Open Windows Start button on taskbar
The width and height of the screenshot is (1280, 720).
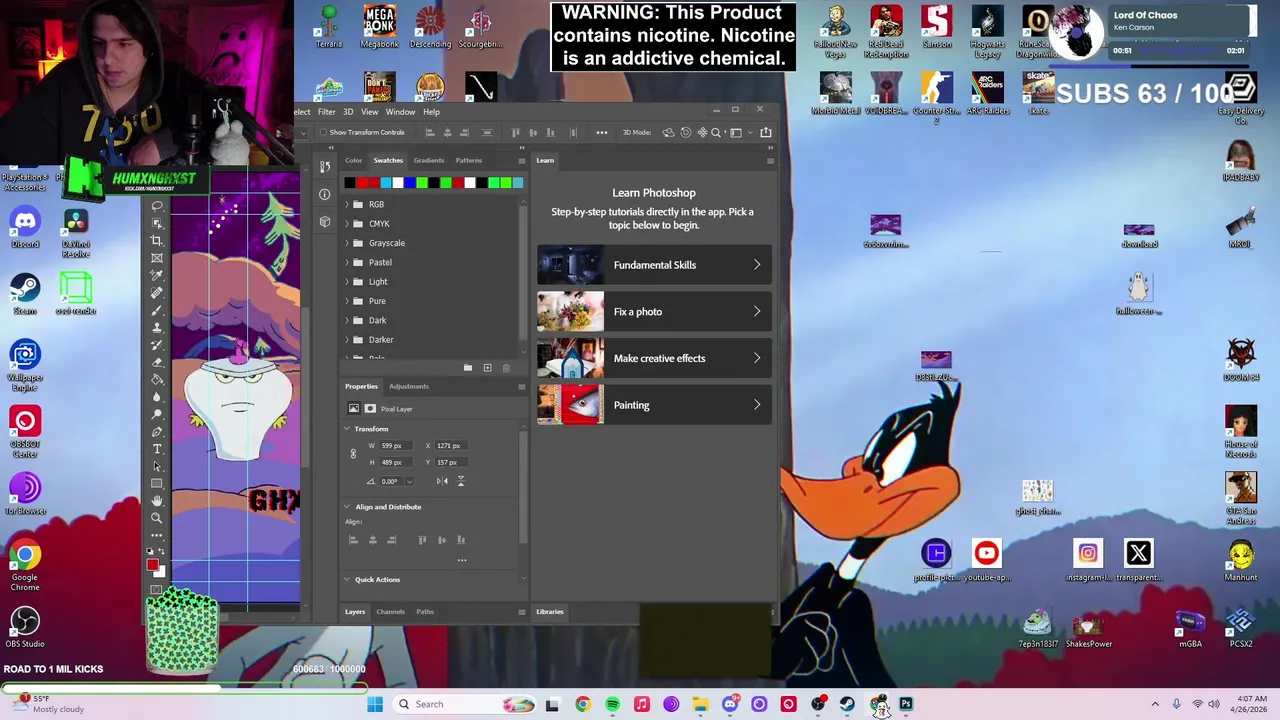(x=375, y=704)
